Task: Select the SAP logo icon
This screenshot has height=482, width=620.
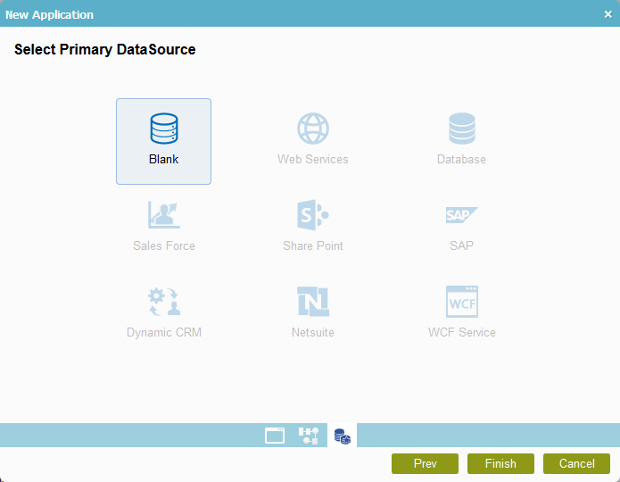Action: pos(461,215)
